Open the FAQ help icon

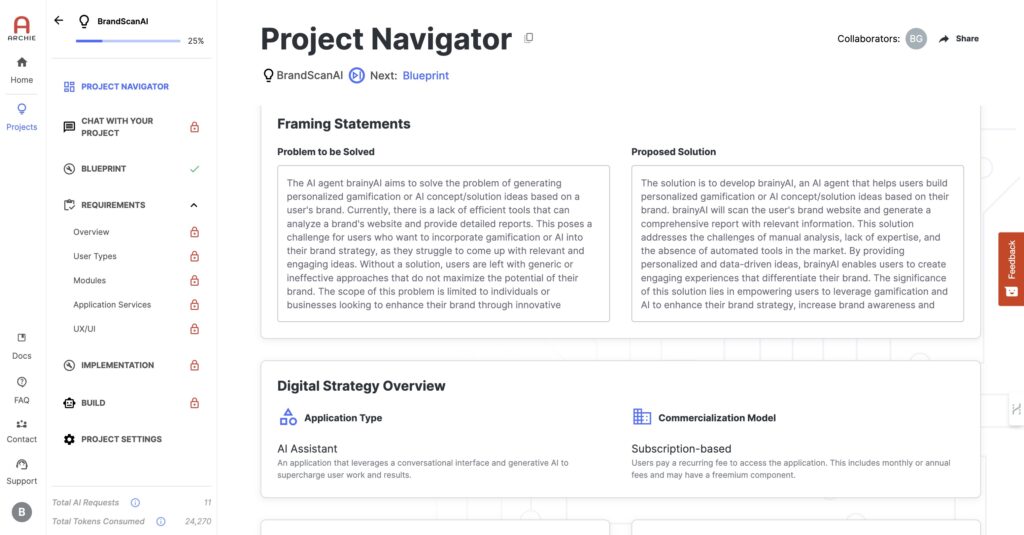tap(22, 381)
